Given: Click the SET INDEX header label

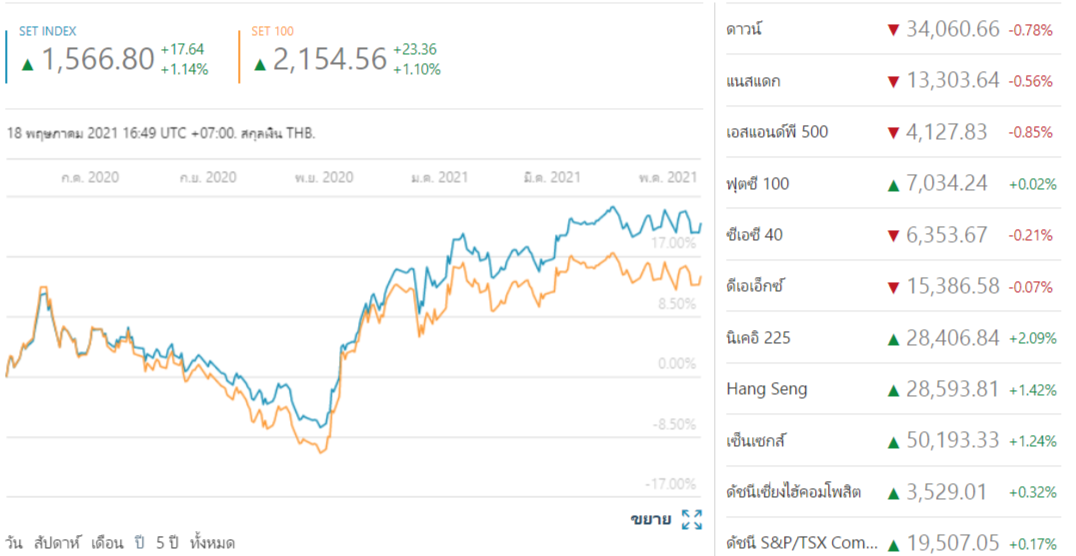Looking at the screenshot, I should pyautogui.click(x=47, y=32).
